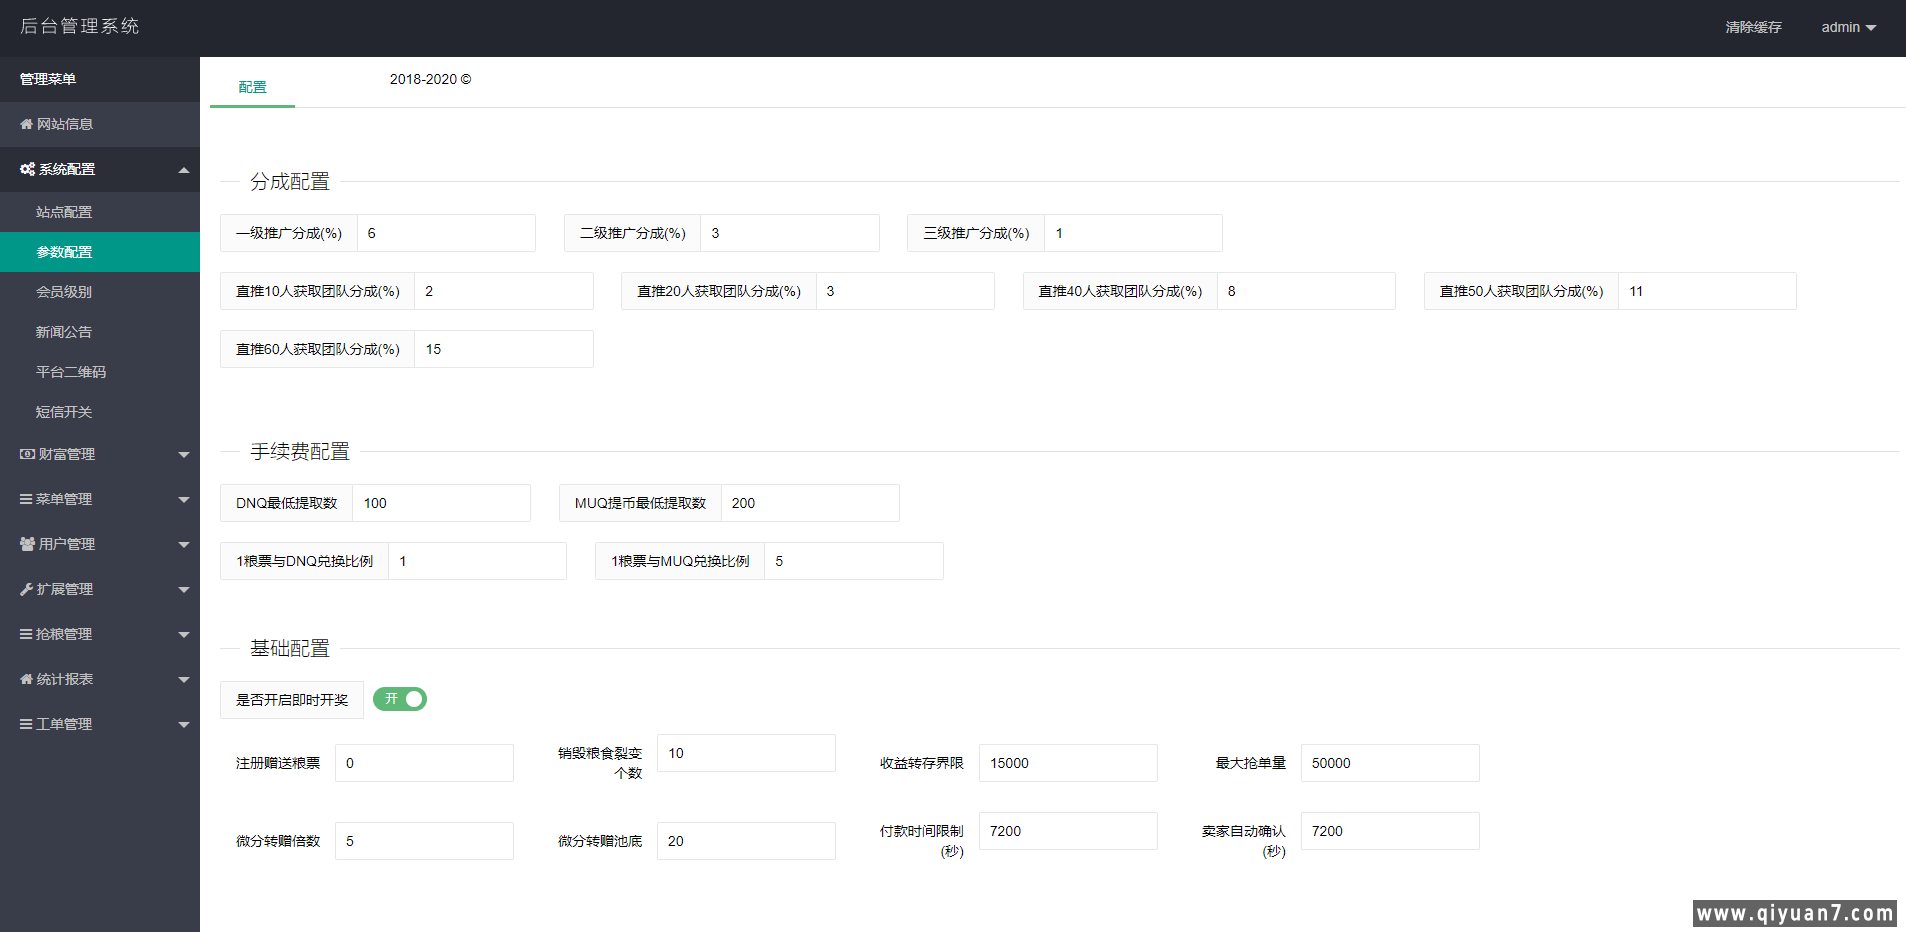Viewport: 1906px width, 932px height.
Task: Click the 清除缓存 link
Action: click(x=1753, y=27)
